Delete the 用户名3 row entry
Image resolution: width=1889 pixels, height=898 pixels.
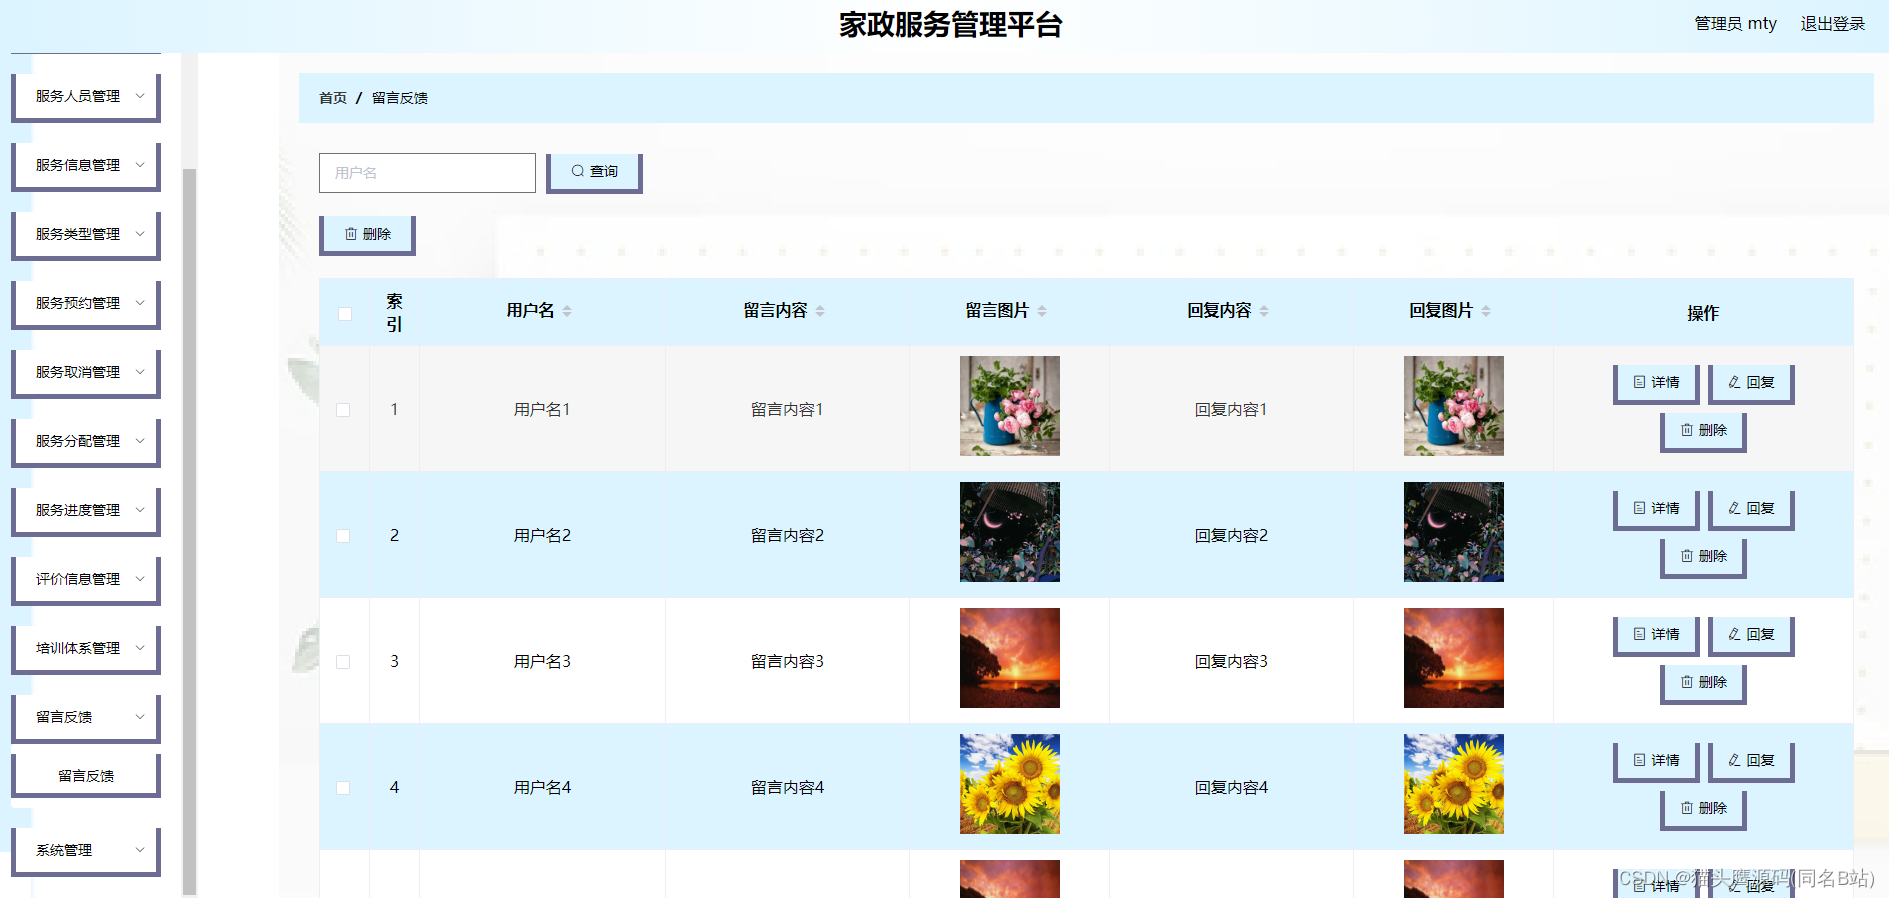[x=1703, y=683]
